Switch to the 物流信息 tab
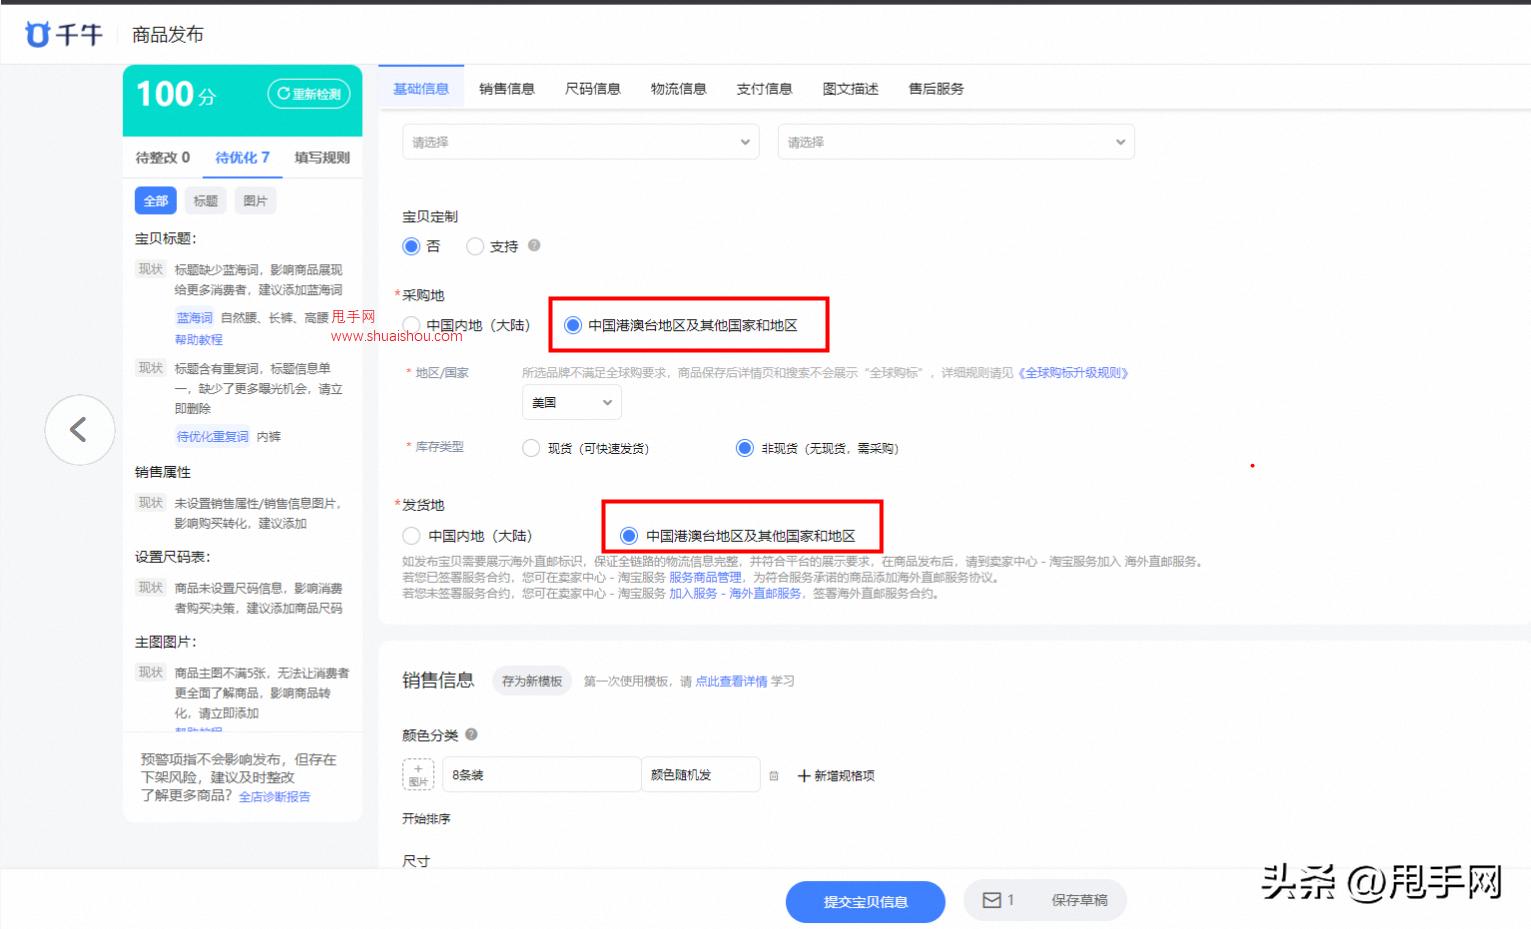 click(x=678, y=88)
